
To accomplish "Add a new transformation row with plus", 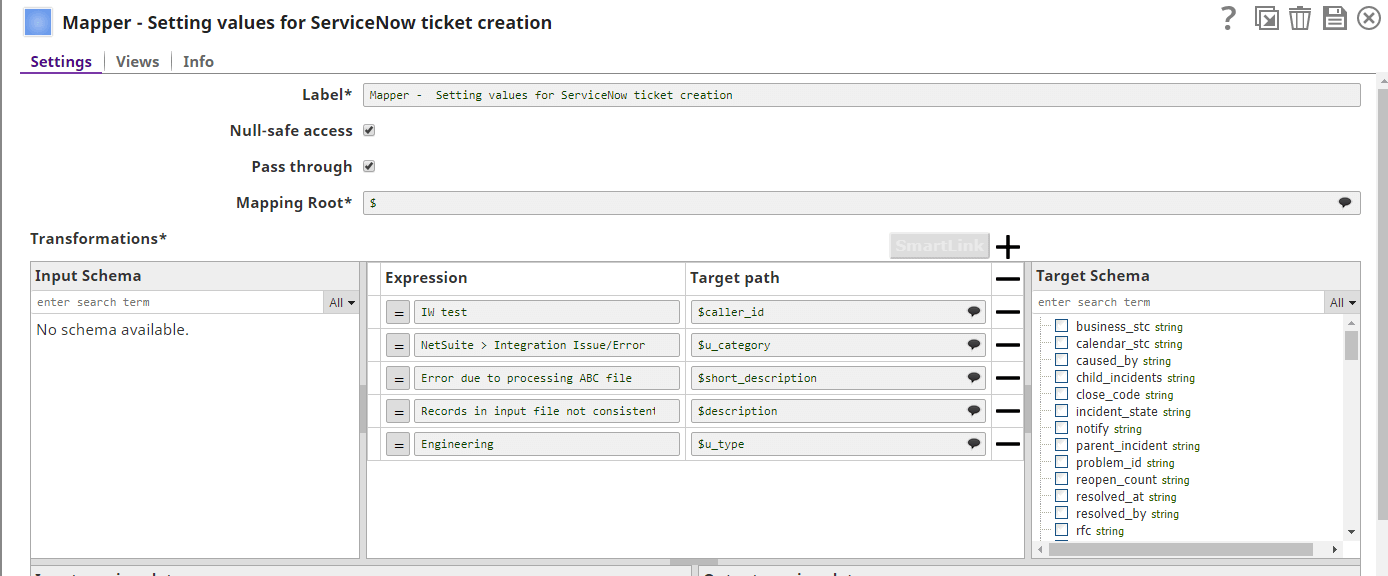I will coord(1008,246).
